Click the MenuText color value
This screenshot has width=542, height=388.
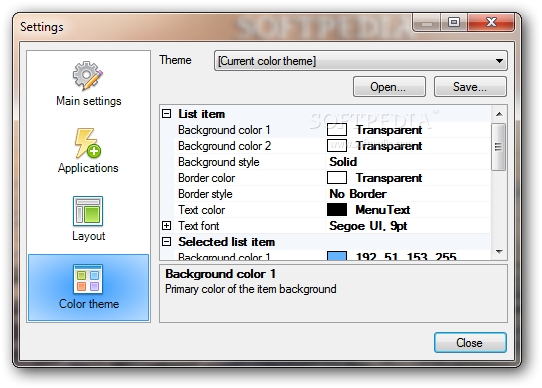pos(383,210)
